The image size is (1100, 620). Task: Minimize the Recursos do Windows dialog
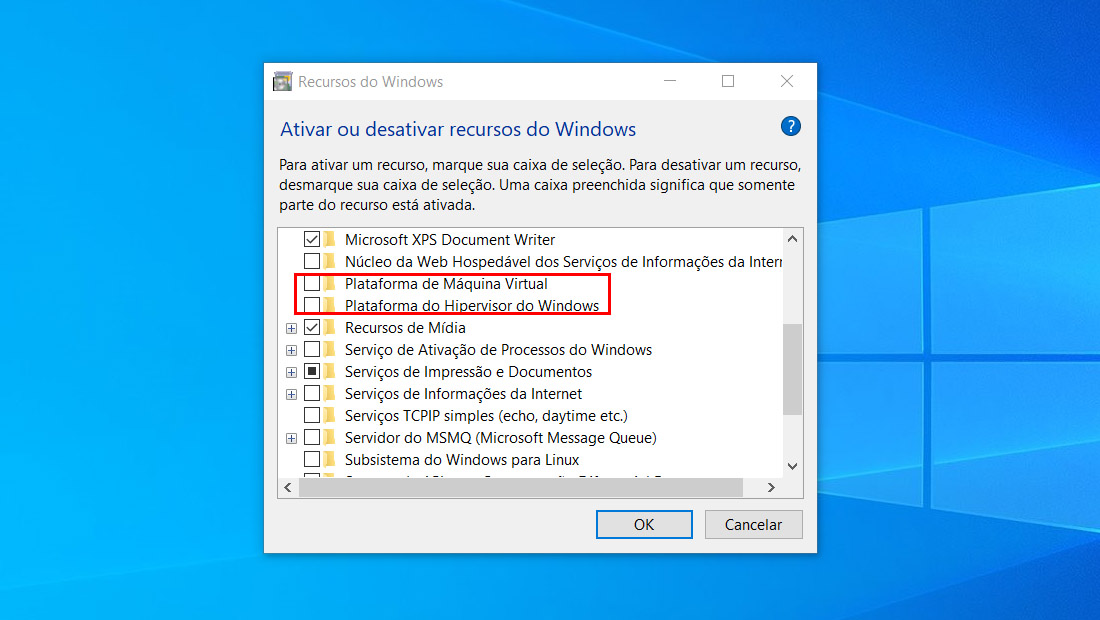670,81
